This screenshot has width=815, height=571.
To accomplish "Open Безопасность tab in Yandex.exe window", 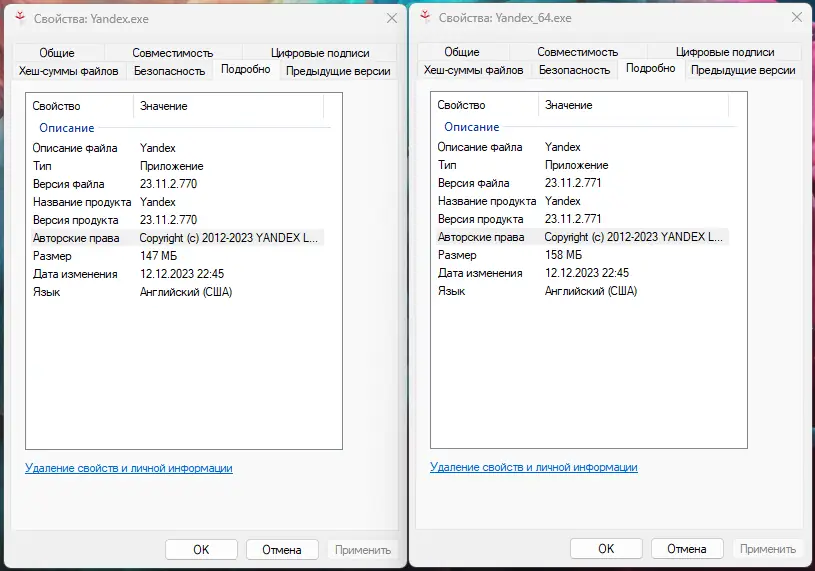I will [x=169, y=71].
